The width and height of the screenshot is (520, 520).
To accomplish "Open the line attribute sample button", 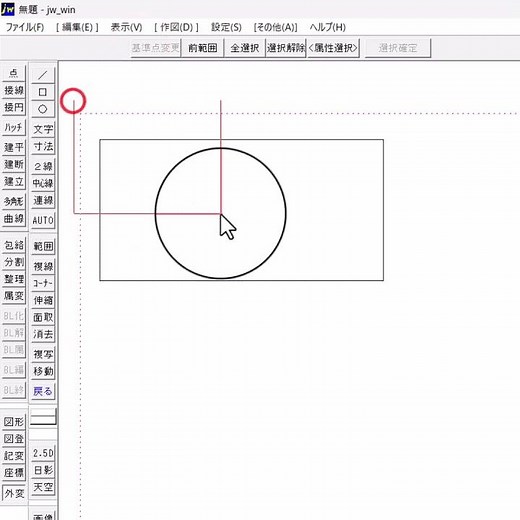I will [43, 417].
